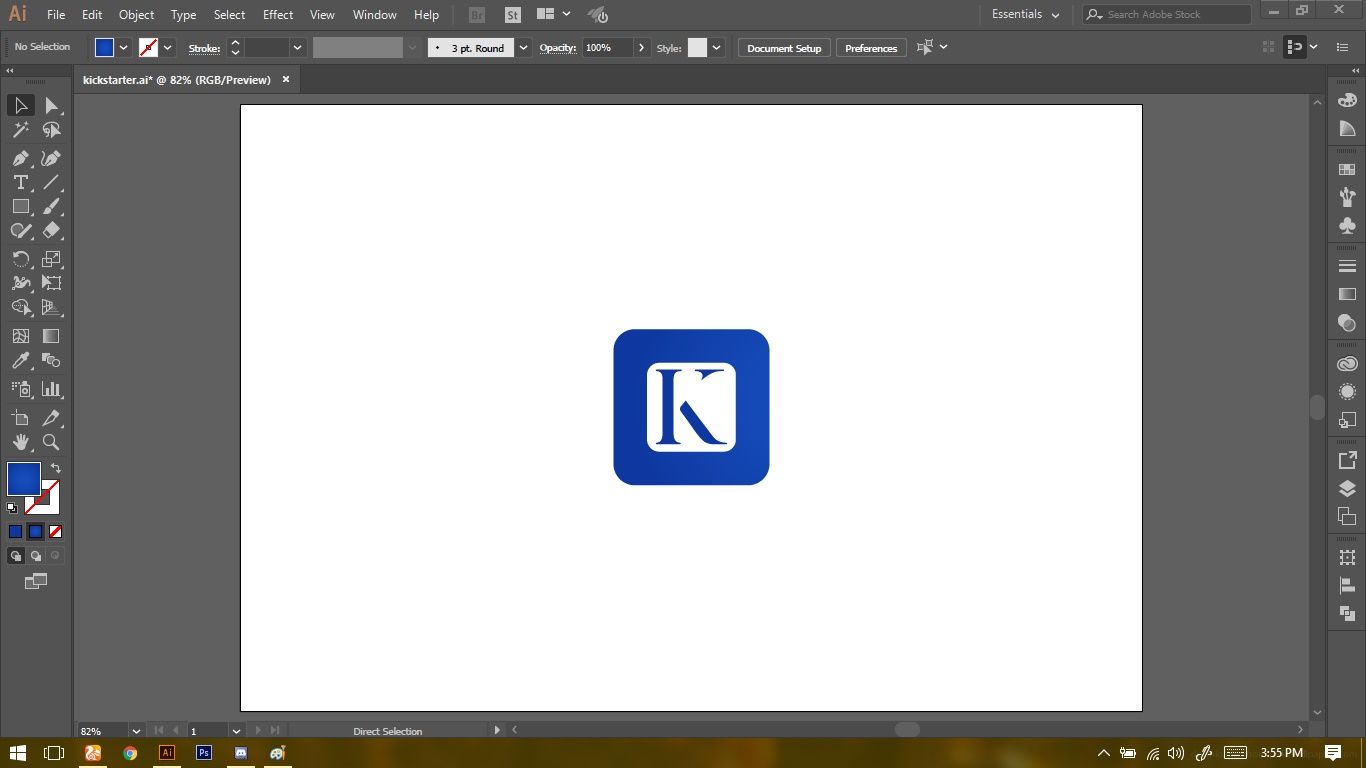
Task: Click the Opacity label link
Action: [x=558, y=48]
